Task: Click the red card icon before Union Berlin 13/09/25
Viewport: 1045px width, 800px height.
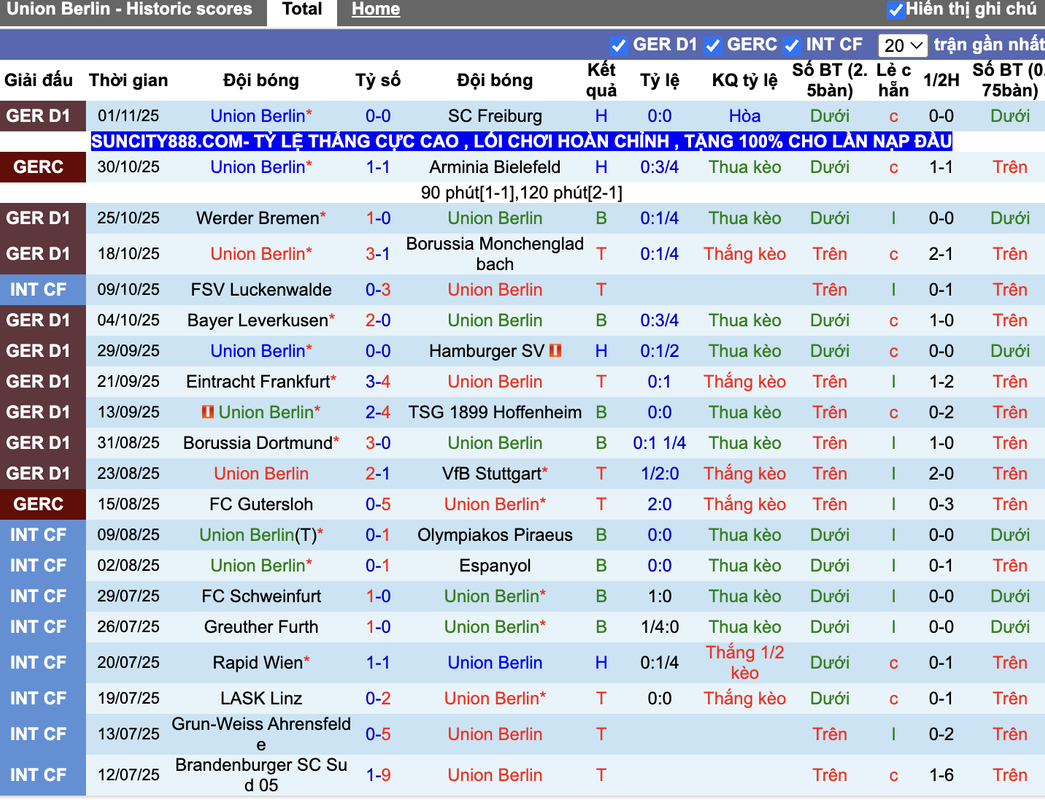Action: click(208, 412)
